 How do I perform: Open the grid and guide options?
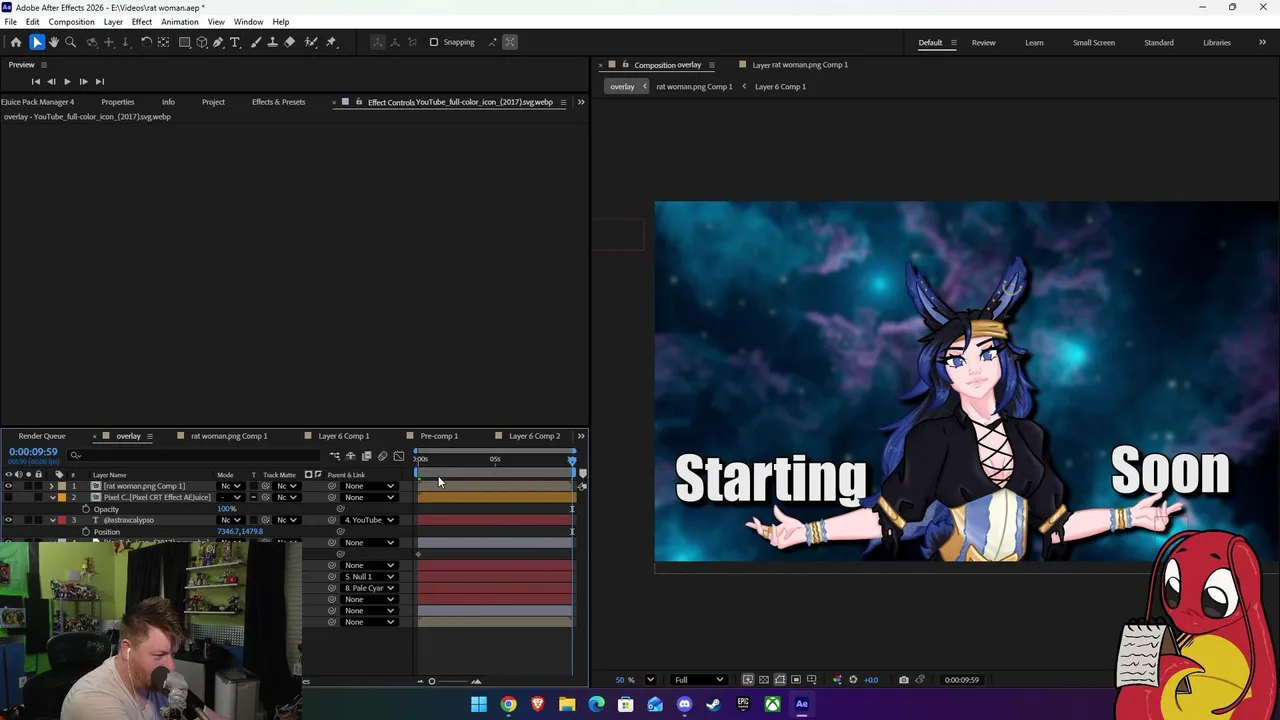pyautogui.click(x=812, y=680)
